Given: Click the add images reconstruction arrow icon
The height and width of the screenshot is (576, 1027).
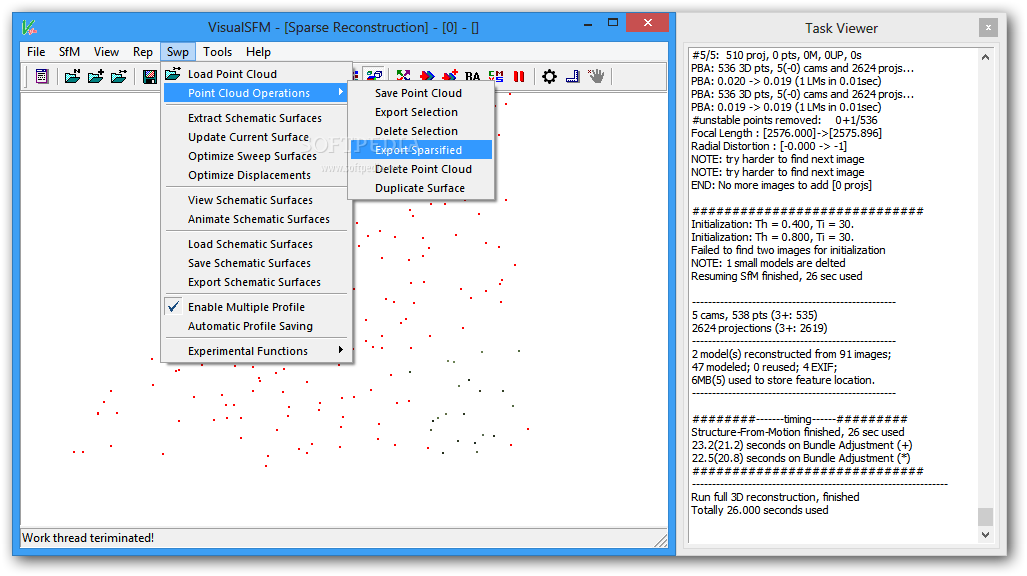Looking at the screenshot, I should point(450,76).
